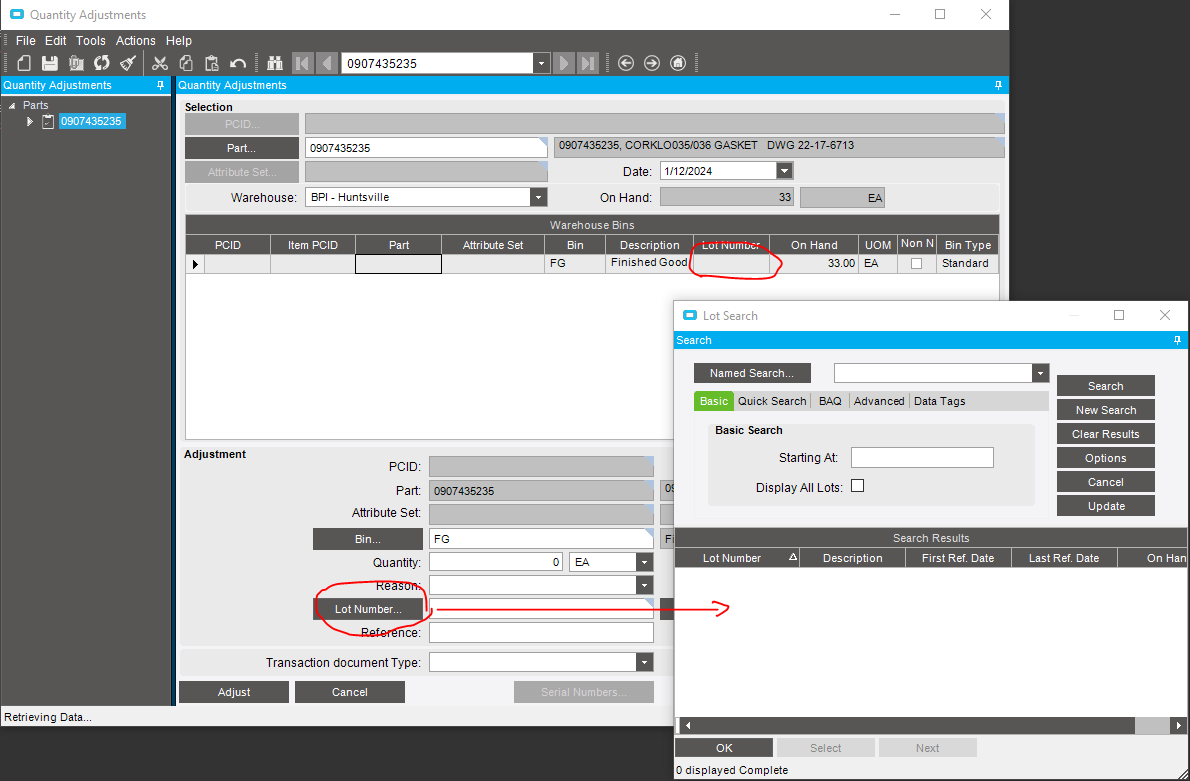This screenshot has width=1190, height=781.
Task: Collapse the Parts tree node
Action: coord(12,105)
